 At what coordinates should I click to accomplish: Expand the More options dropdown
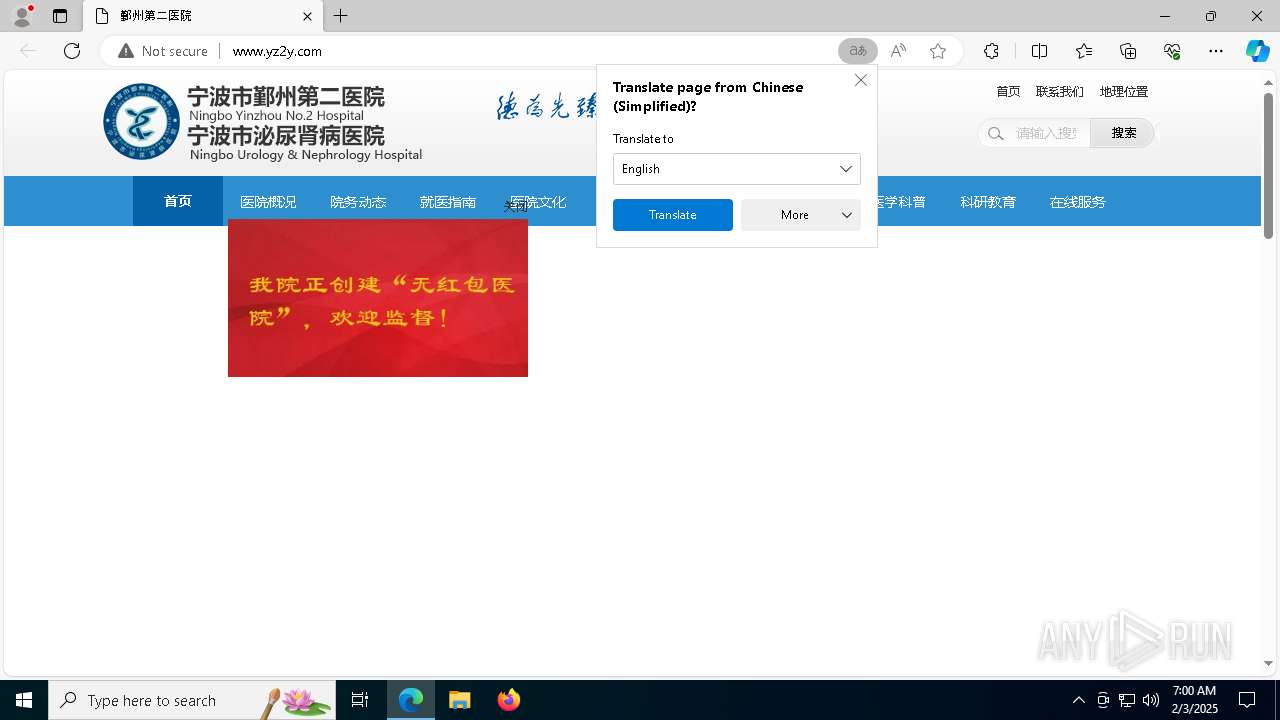pos(801,215)
